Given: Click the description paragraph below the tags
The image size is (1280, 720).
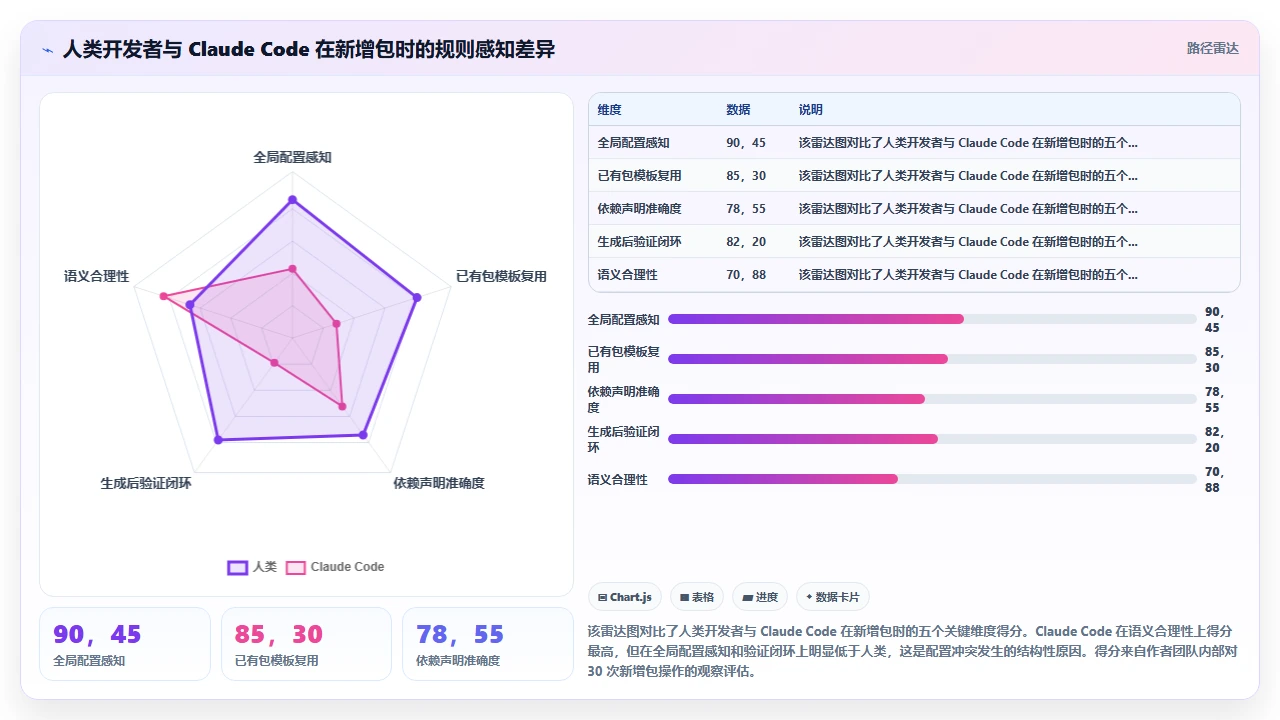Looking at the screenshot, I should pyautogui.click(x=913, y=651).
